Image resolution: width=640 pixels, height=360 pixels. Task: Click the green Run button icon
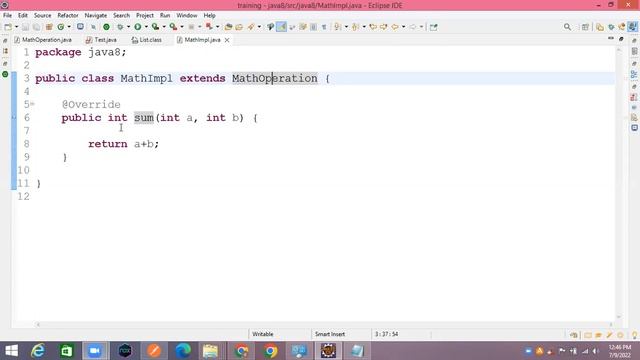(x=138, y=27)
